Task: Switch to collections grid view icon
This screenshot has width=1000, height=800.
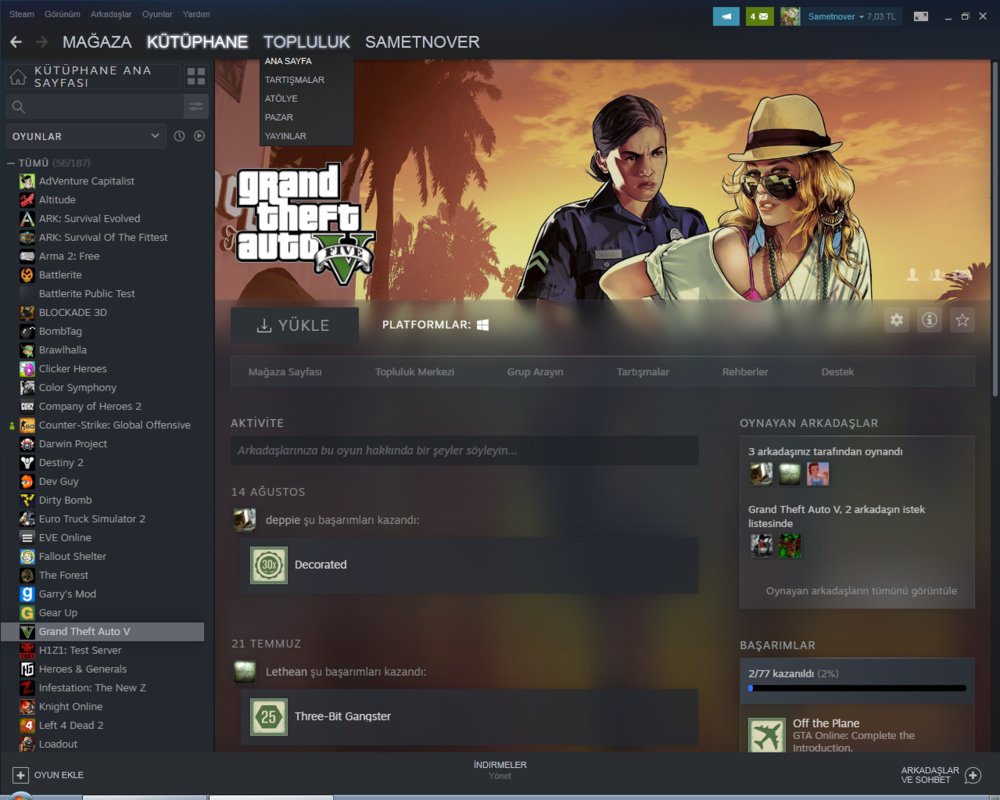Action: pos(196,77)
